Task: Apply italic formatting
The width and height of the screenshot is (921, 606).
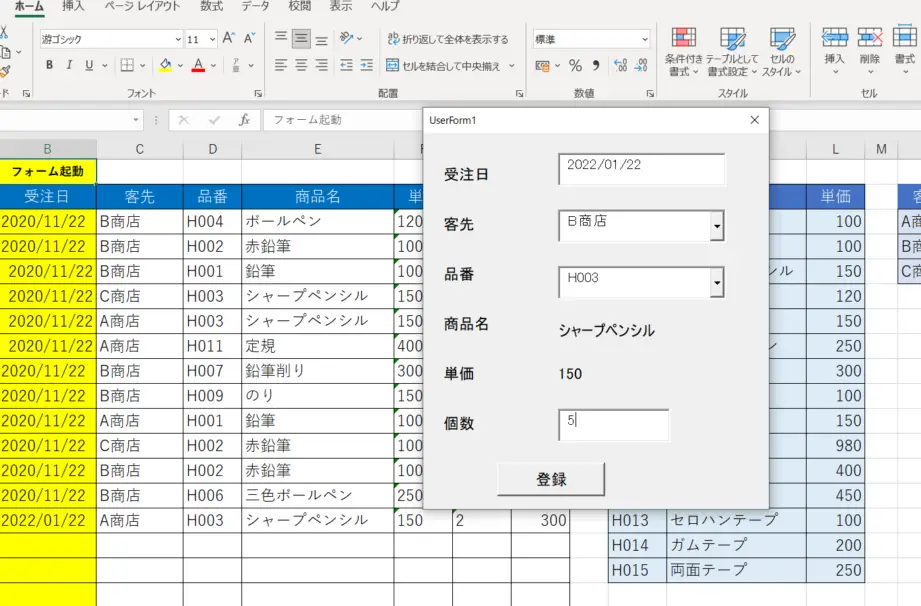Action: (69, 65)
